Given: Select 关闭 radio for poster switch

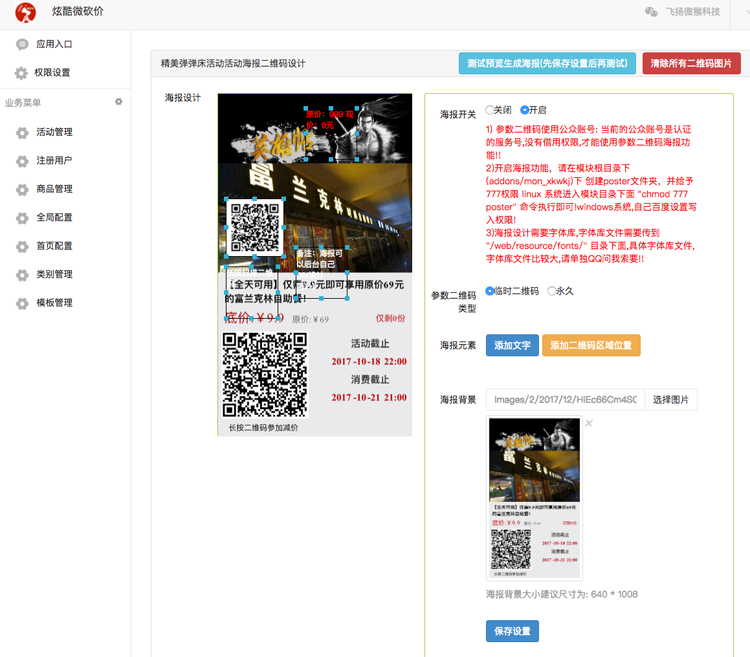Looking at the screenshot, I should point(489,110).
